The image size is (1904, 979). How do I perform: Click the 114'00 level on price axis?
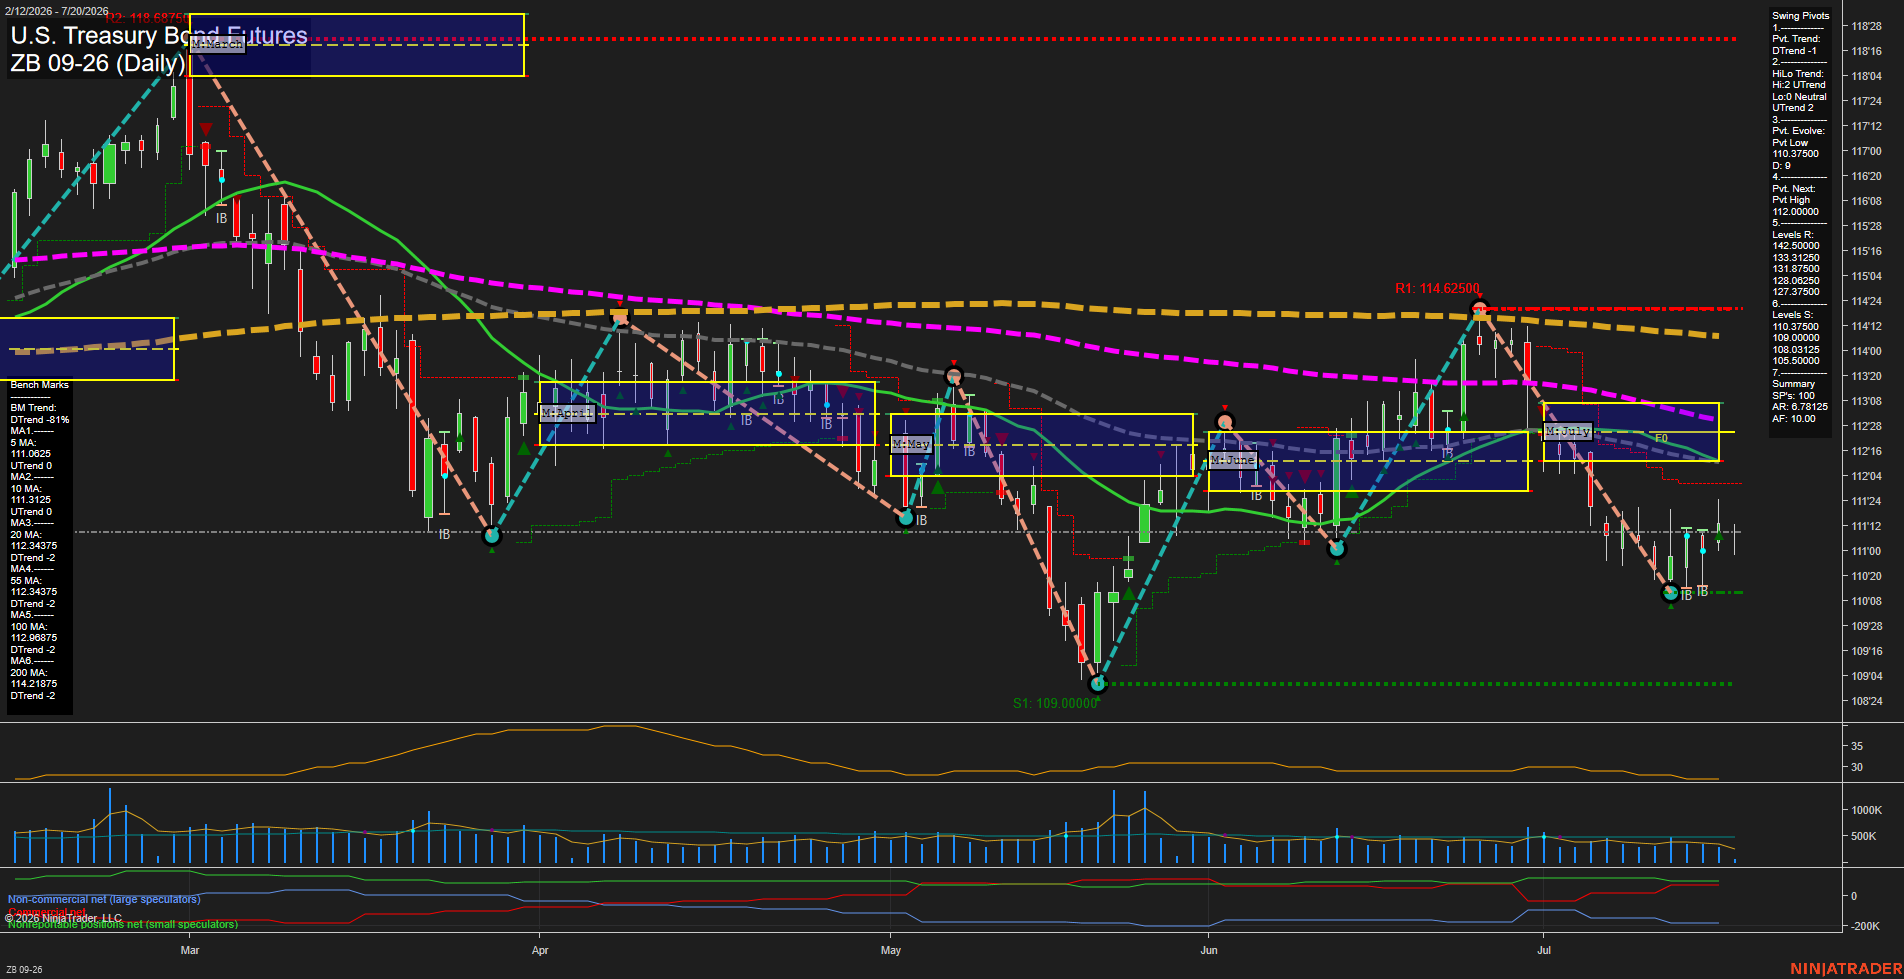click(x=1866, y=351)
